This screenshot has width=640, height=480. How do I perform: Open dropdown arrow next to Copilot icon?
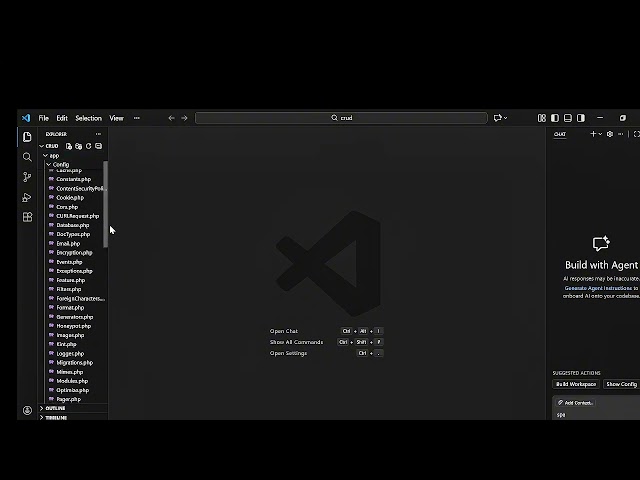click(x=506, y=118)
